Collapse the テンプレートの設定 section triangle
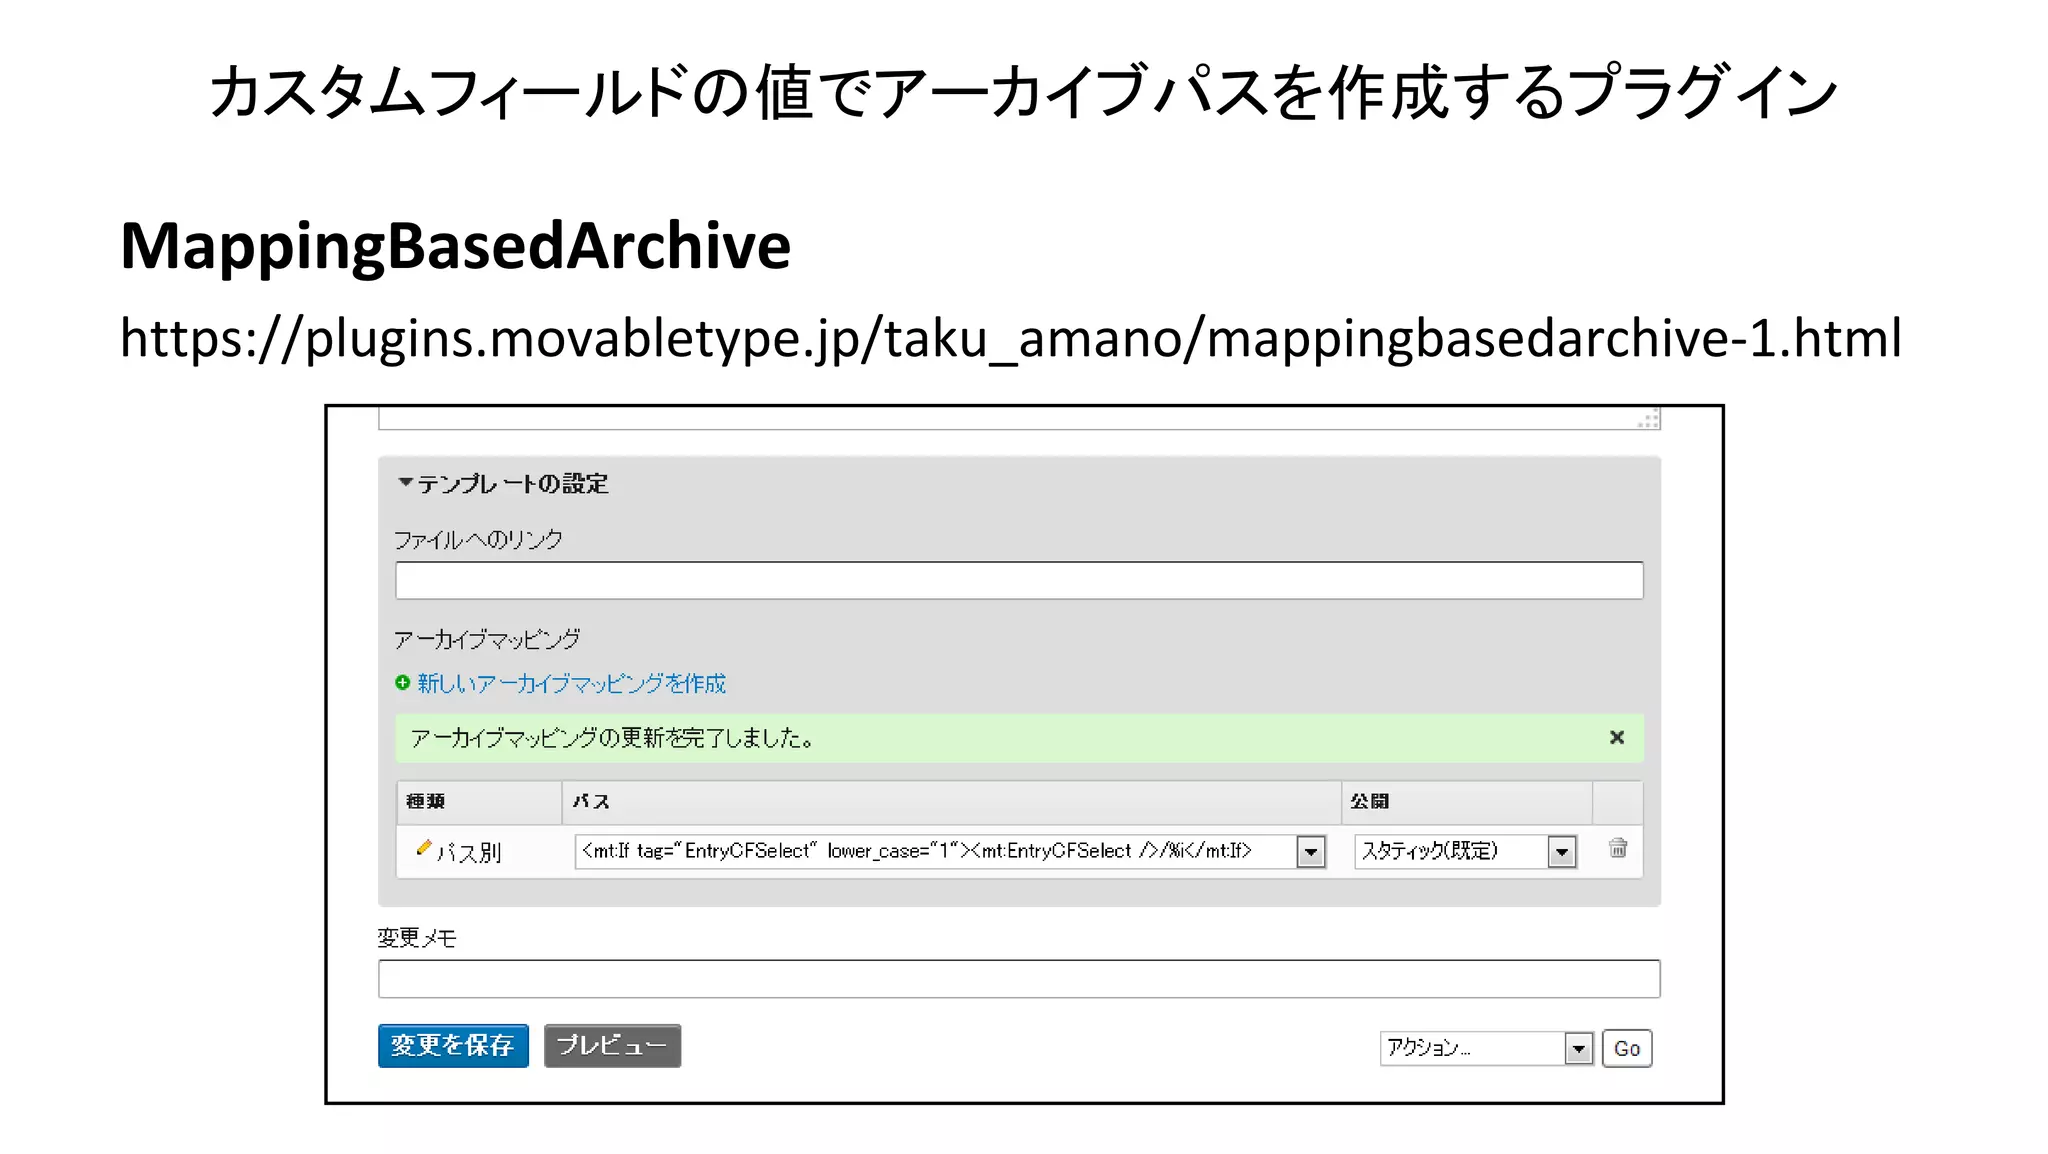 coord(405,483)
